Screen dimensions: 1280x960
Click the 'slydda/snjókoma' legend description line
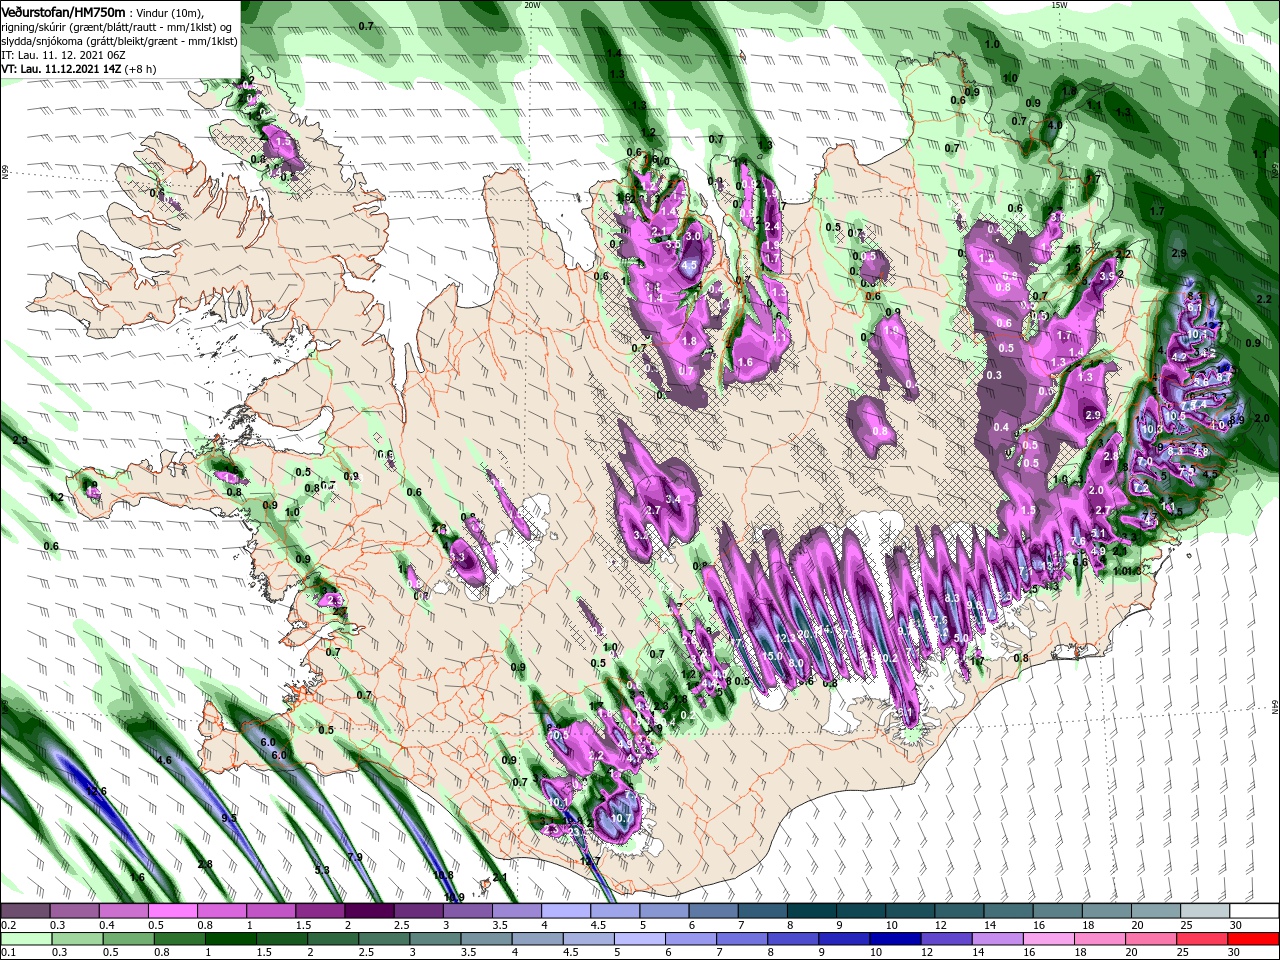119,41
